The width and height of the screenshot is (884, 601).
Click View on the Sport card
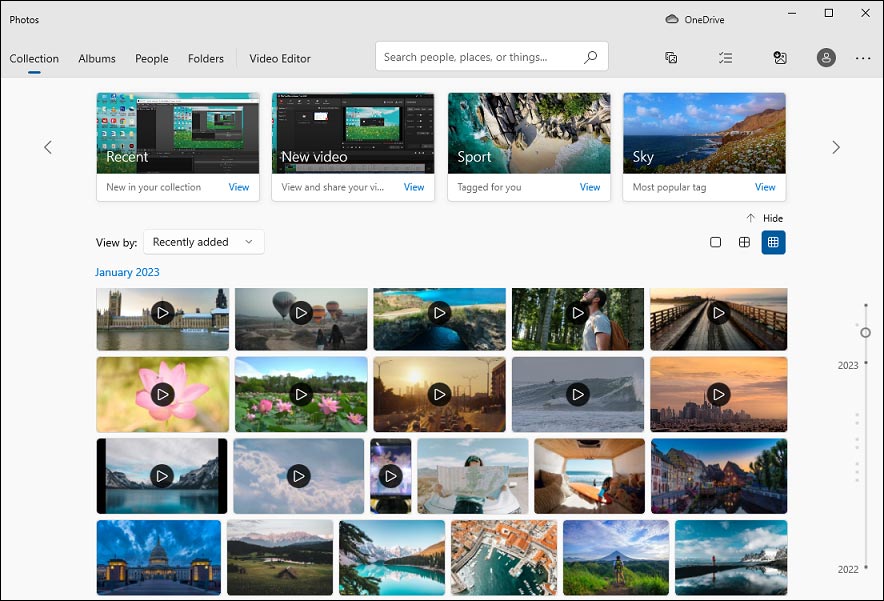pos(589,187)
